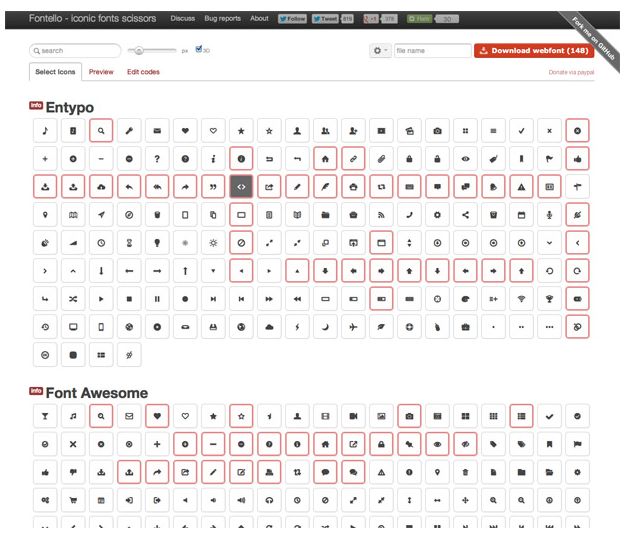The image size is (631, 554).
Task: Deselect the highlighted Entypo code brackets icon
Action: tap(241, 187)
